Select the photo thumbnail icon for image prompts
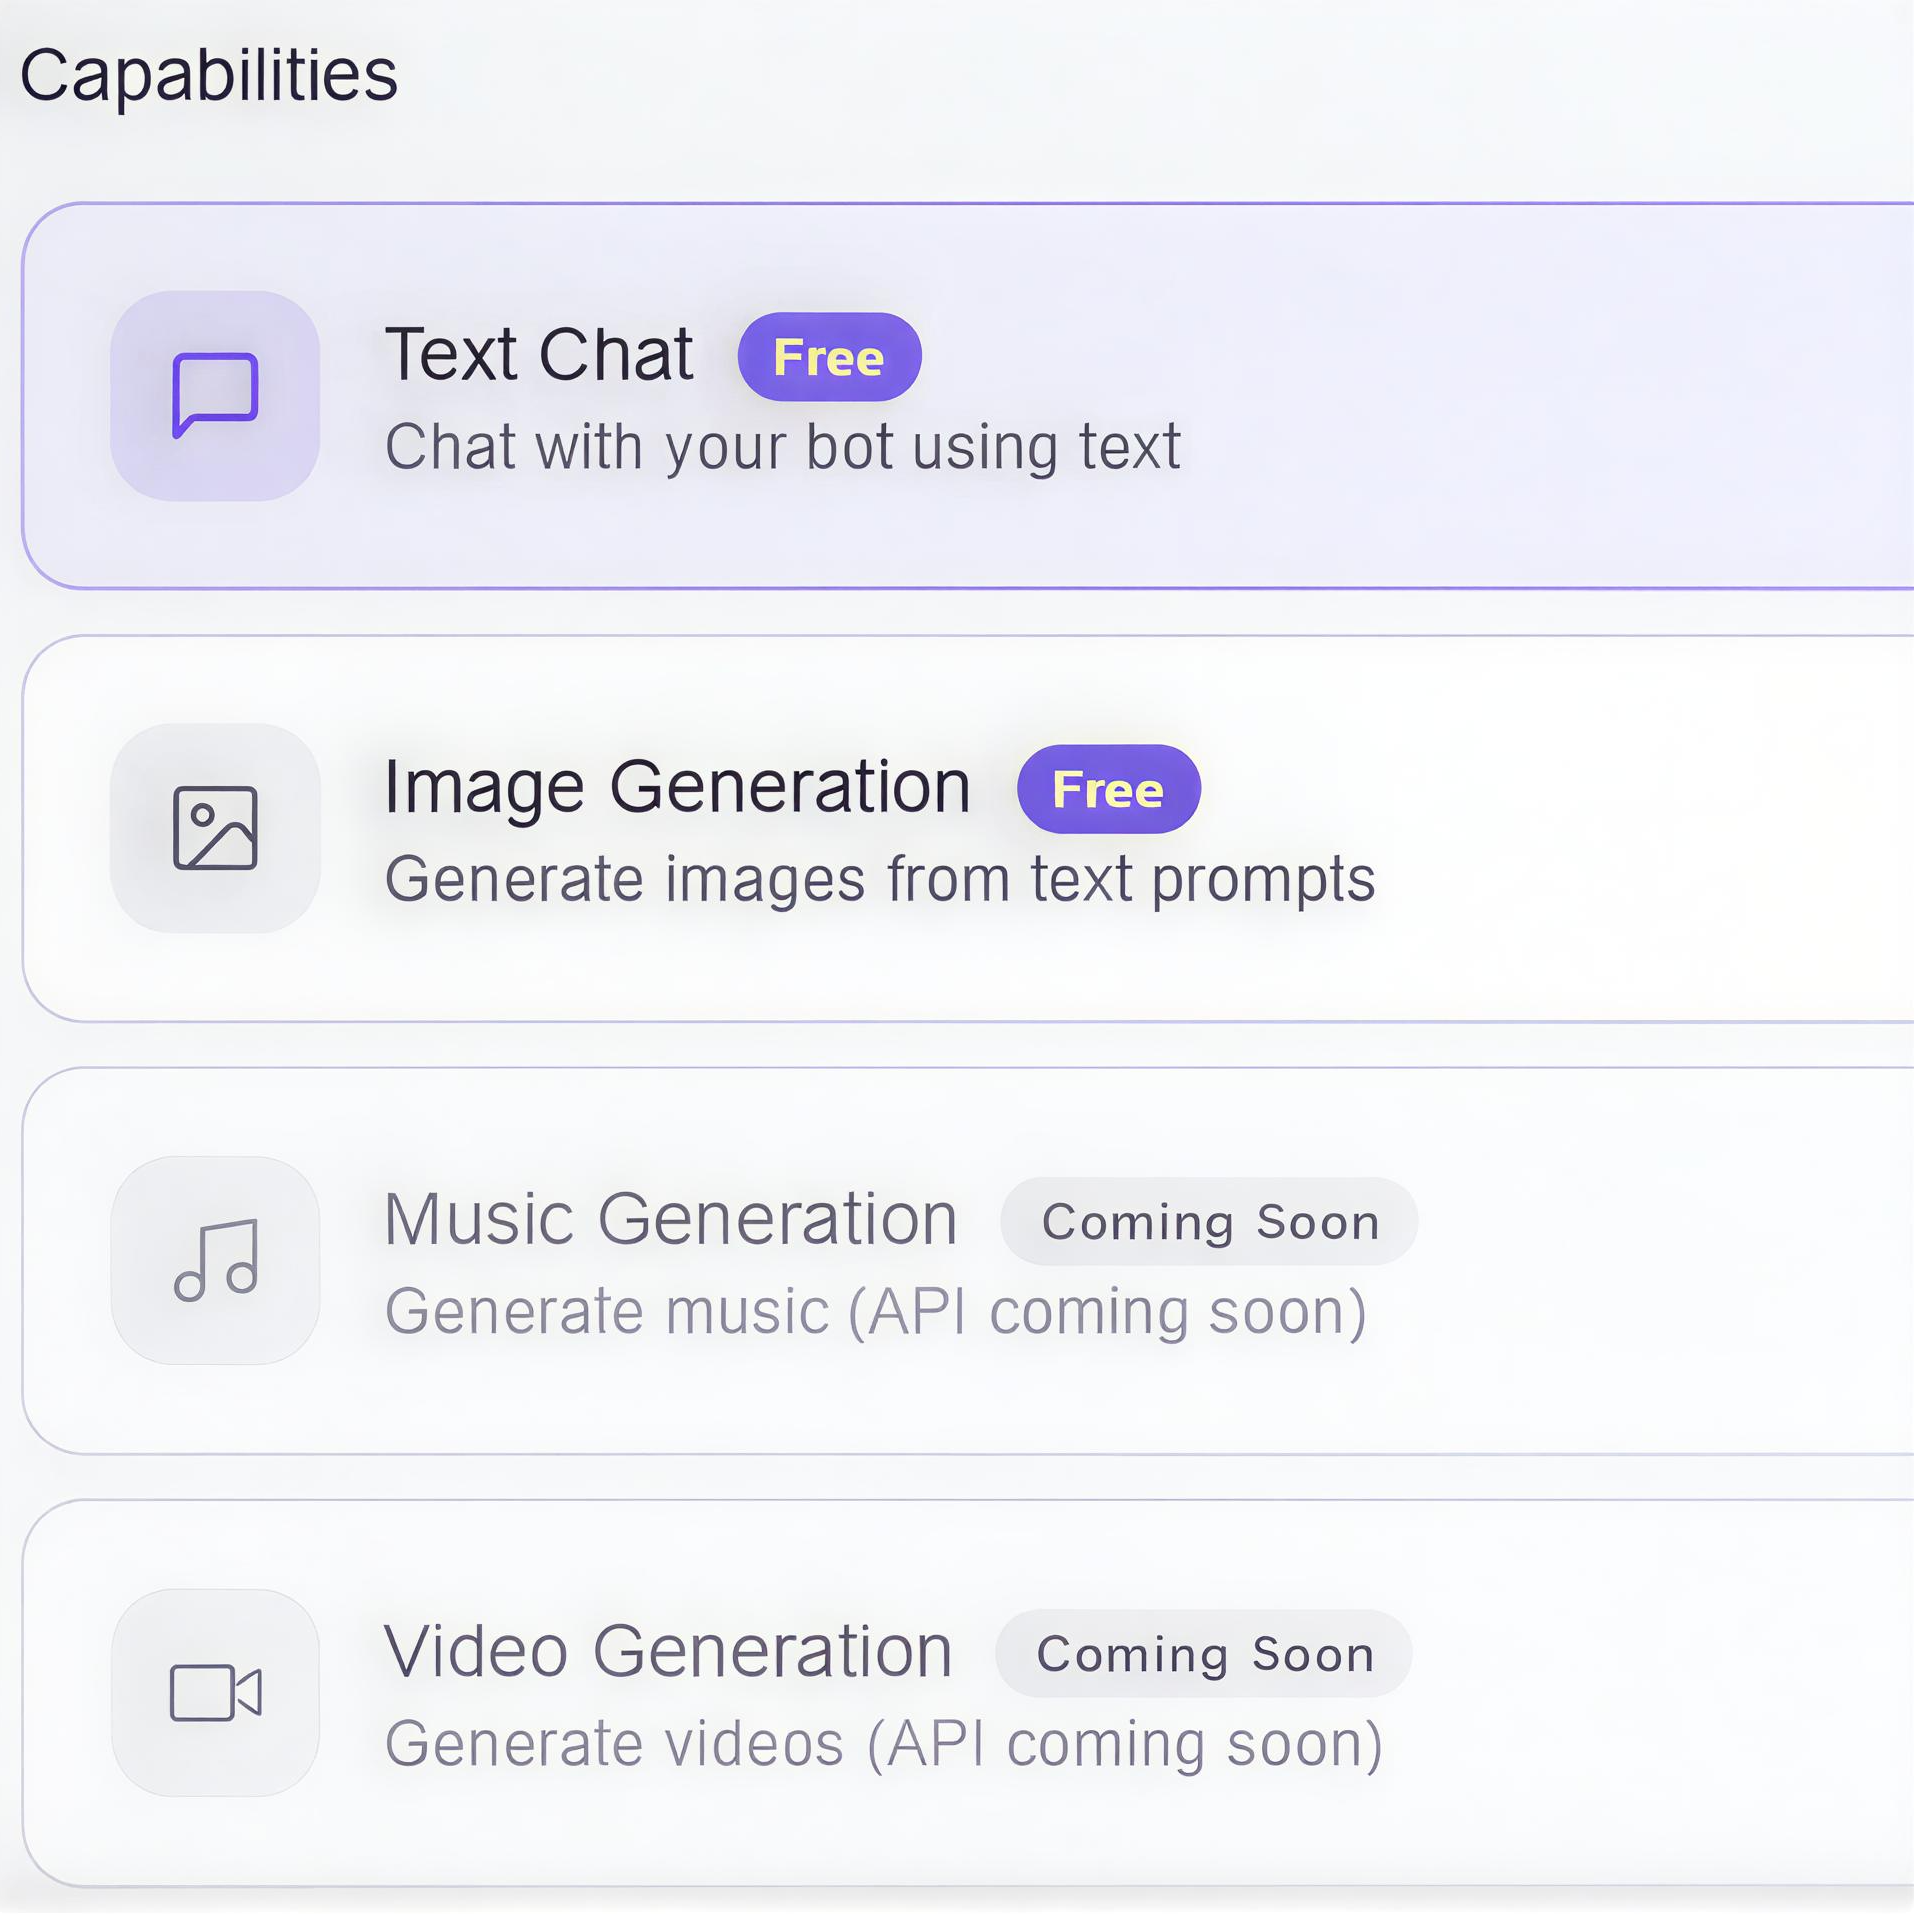Image resolution: width=1914 pixels, height=1914 pixels. click(215, 825)
